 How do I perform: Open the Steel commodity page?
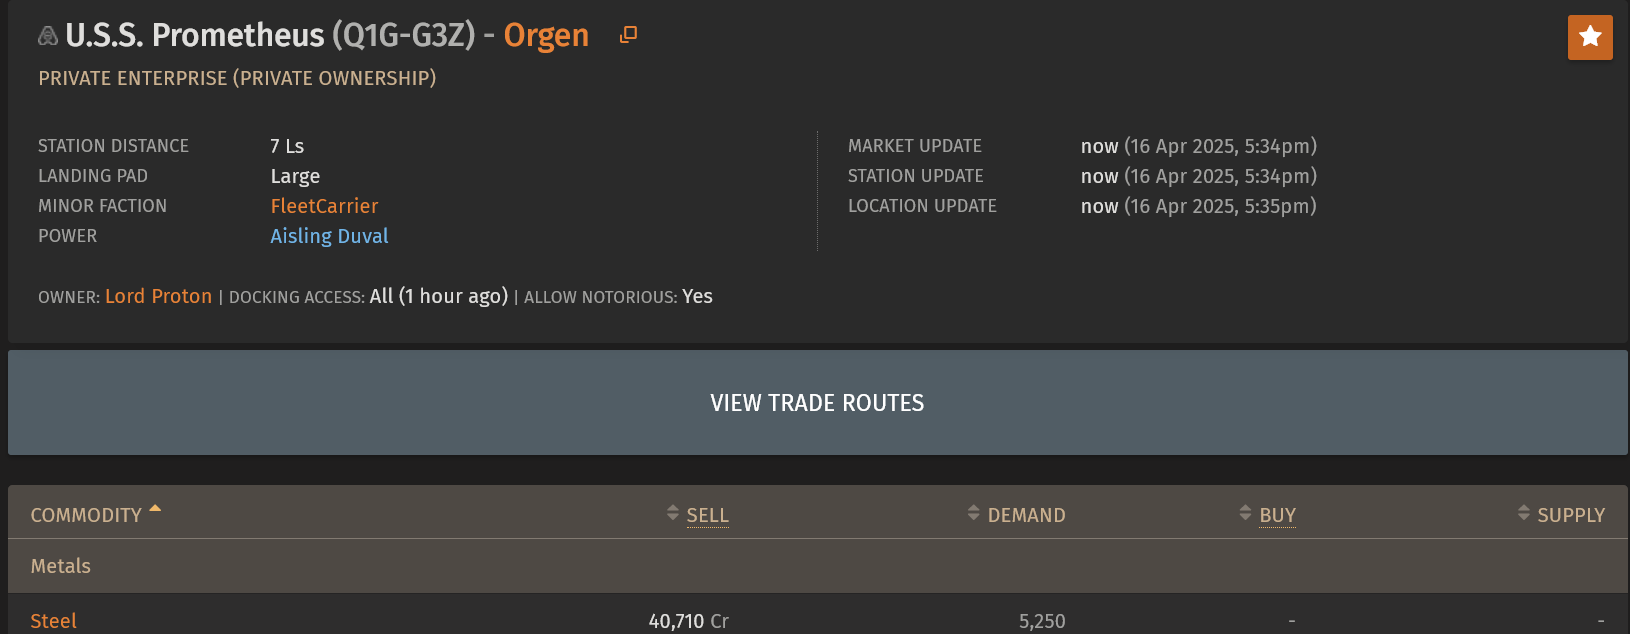pos(53,621)
